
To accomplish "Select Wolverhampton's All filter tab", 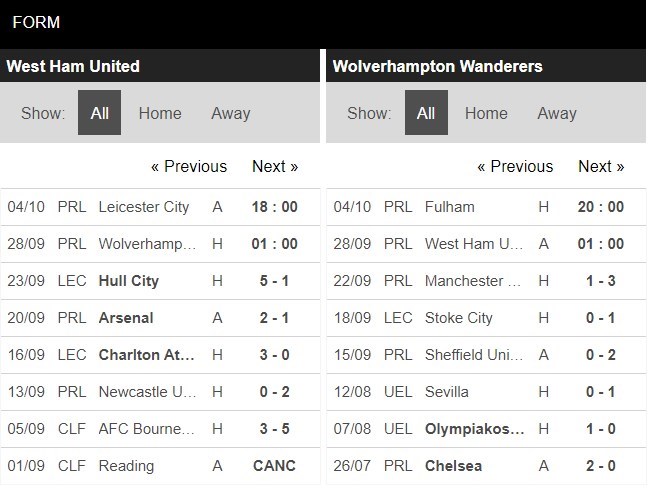I will click(x=426, y=113).
